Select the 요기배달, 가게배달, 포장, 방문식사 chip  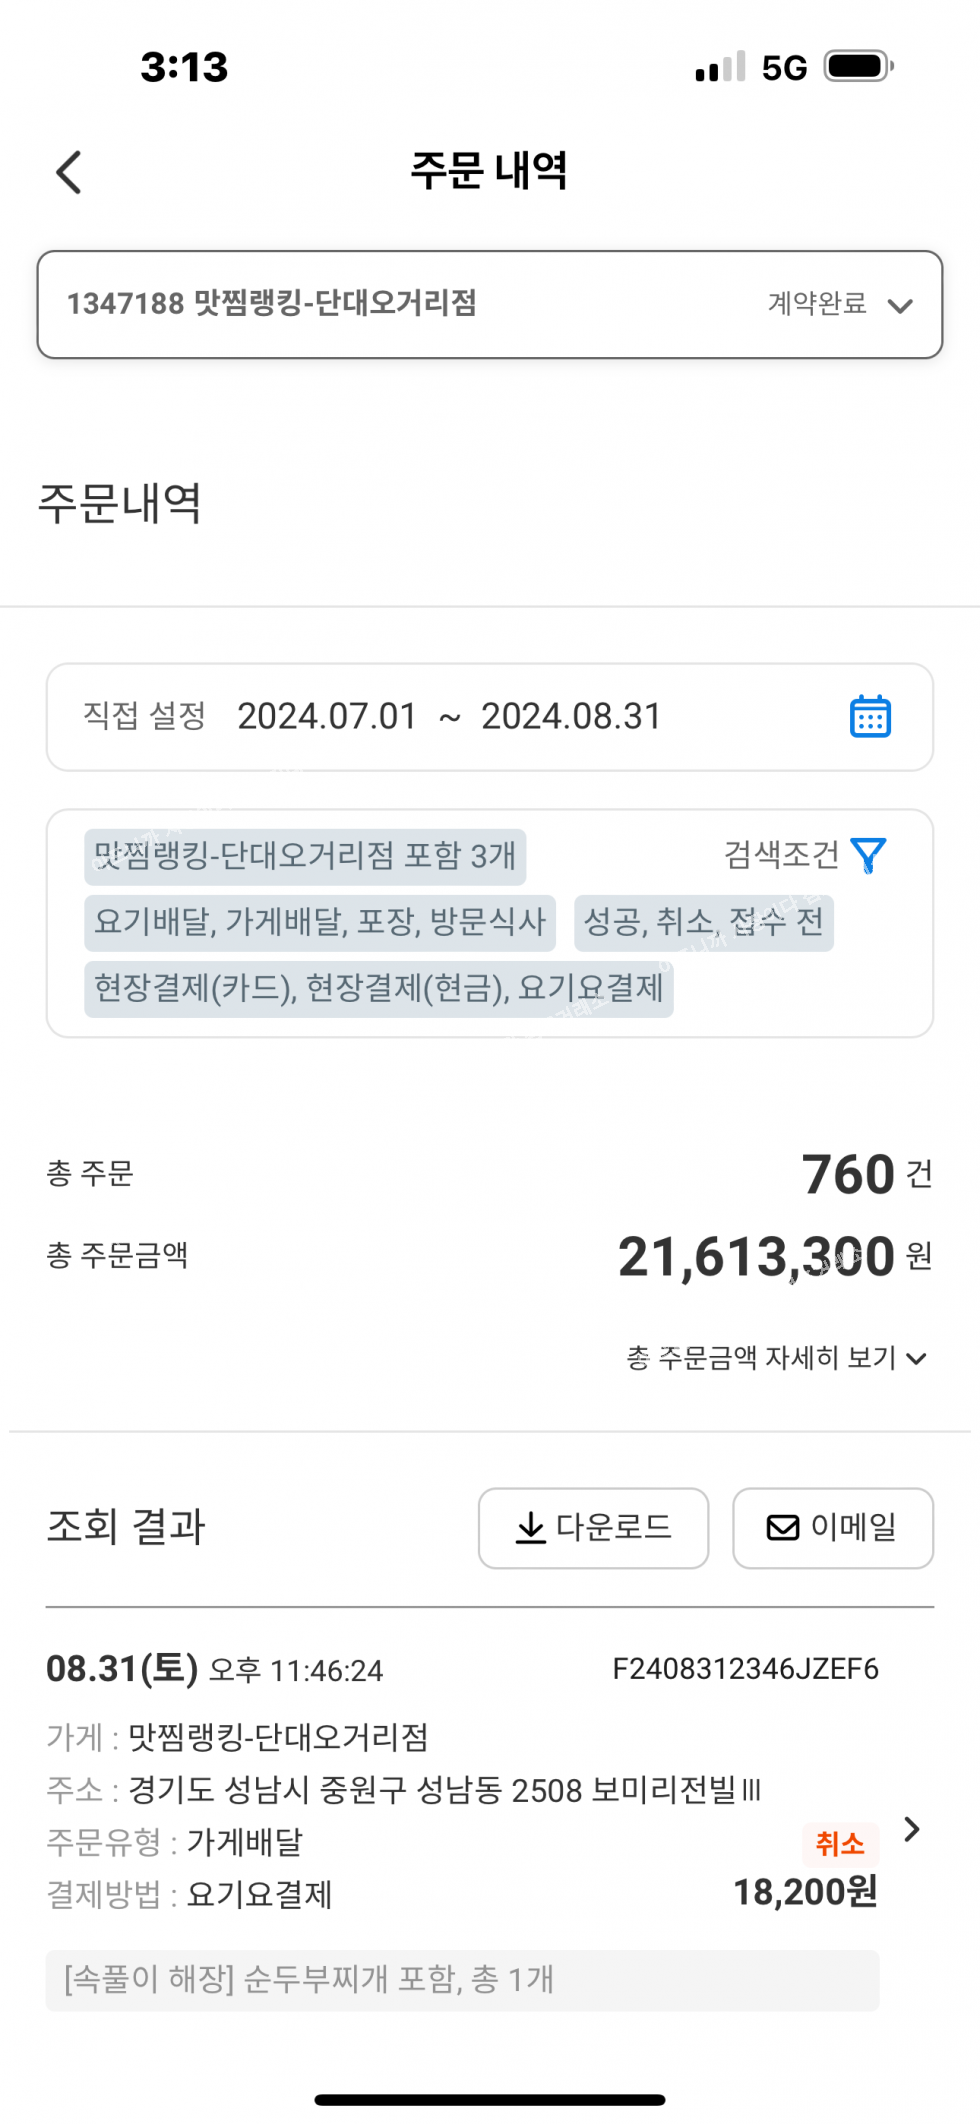pos(320,922)
